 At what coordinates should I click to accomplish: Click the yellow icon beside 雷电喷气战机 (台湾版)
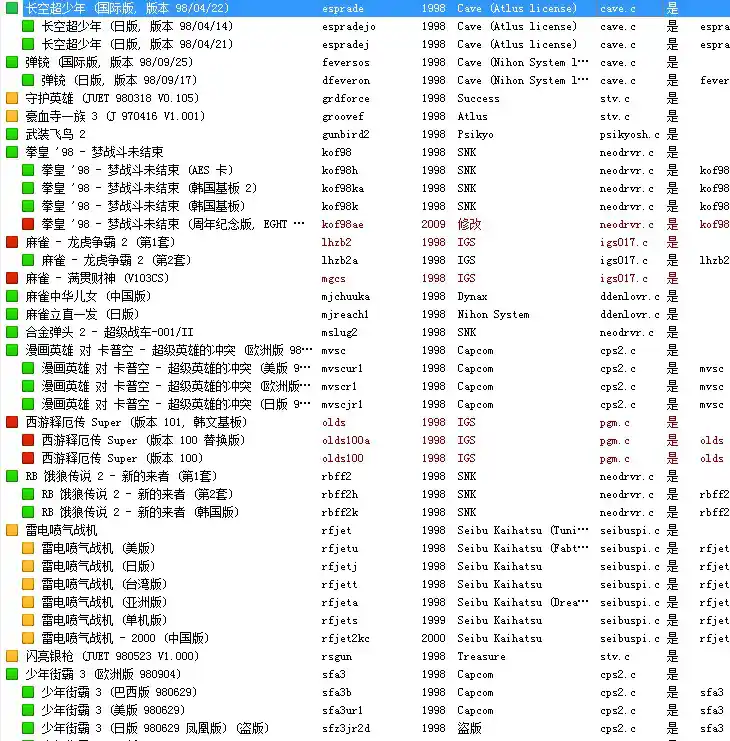click(28, 585)
